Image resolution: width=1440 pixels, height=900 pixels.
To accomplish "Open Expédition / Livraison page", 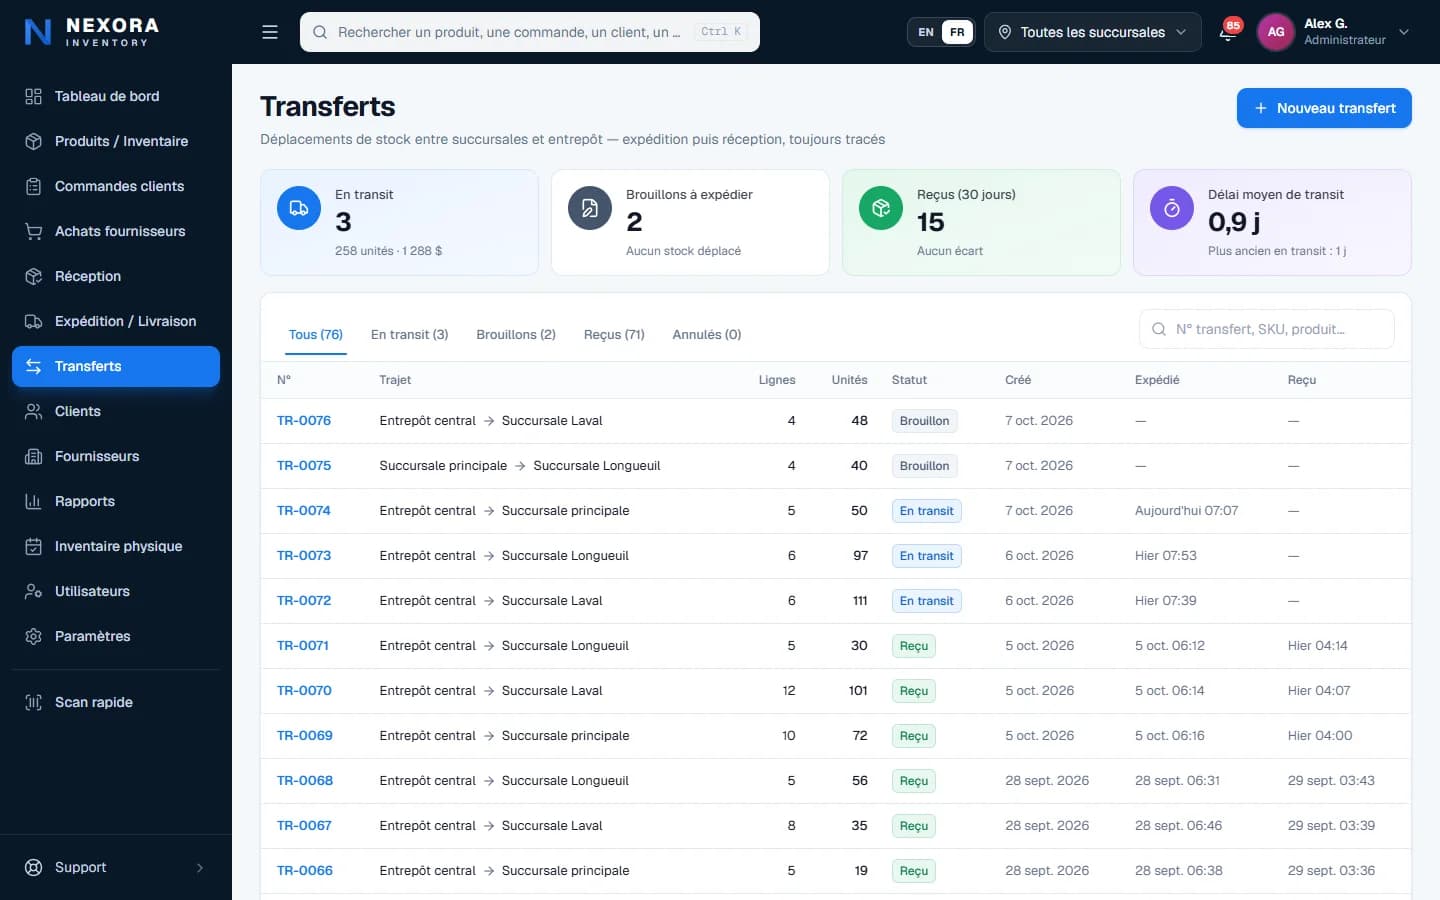I will (x=116, y=321).
